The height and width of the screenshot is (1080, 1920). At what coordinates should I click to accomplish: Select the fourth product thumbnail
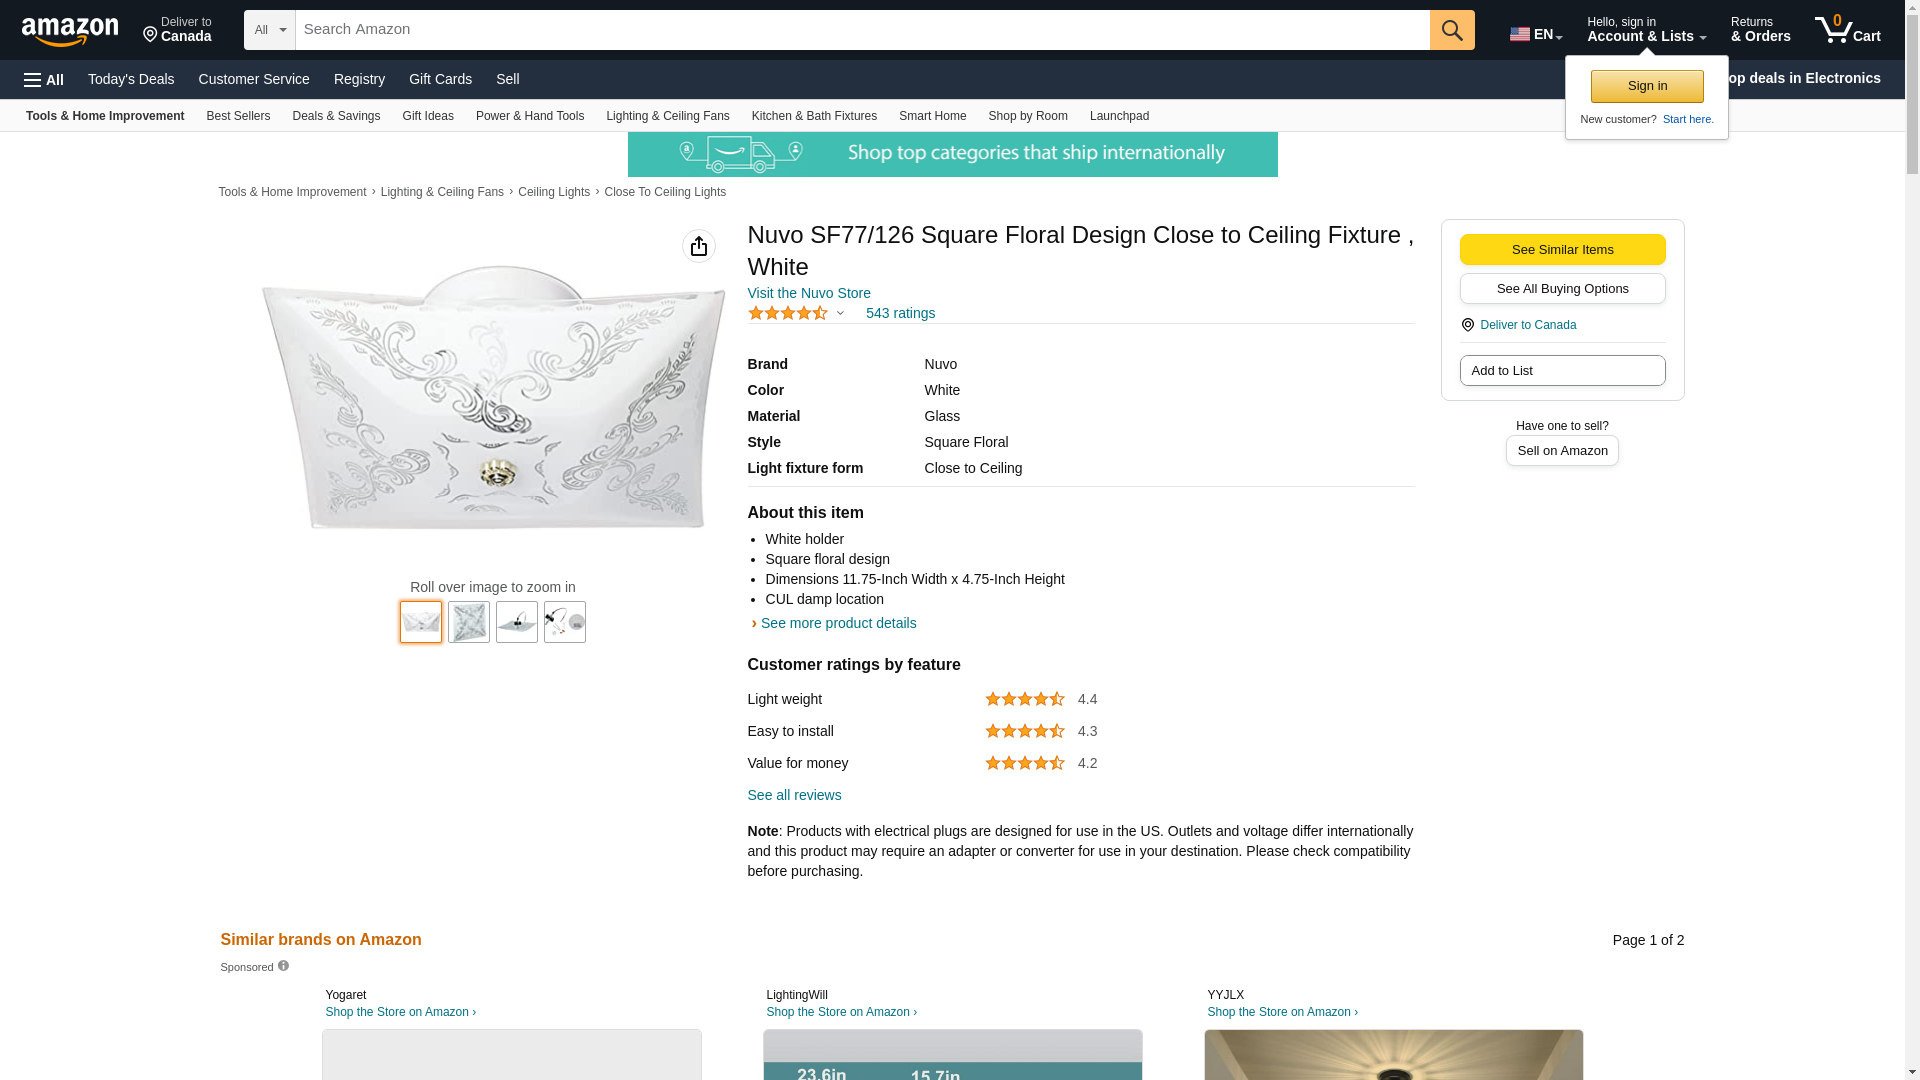[565, 622]
